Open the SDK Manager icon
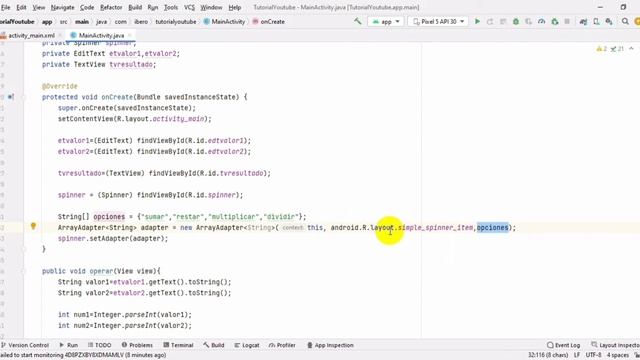Screen dimensions: 640x360 point(609,21)
